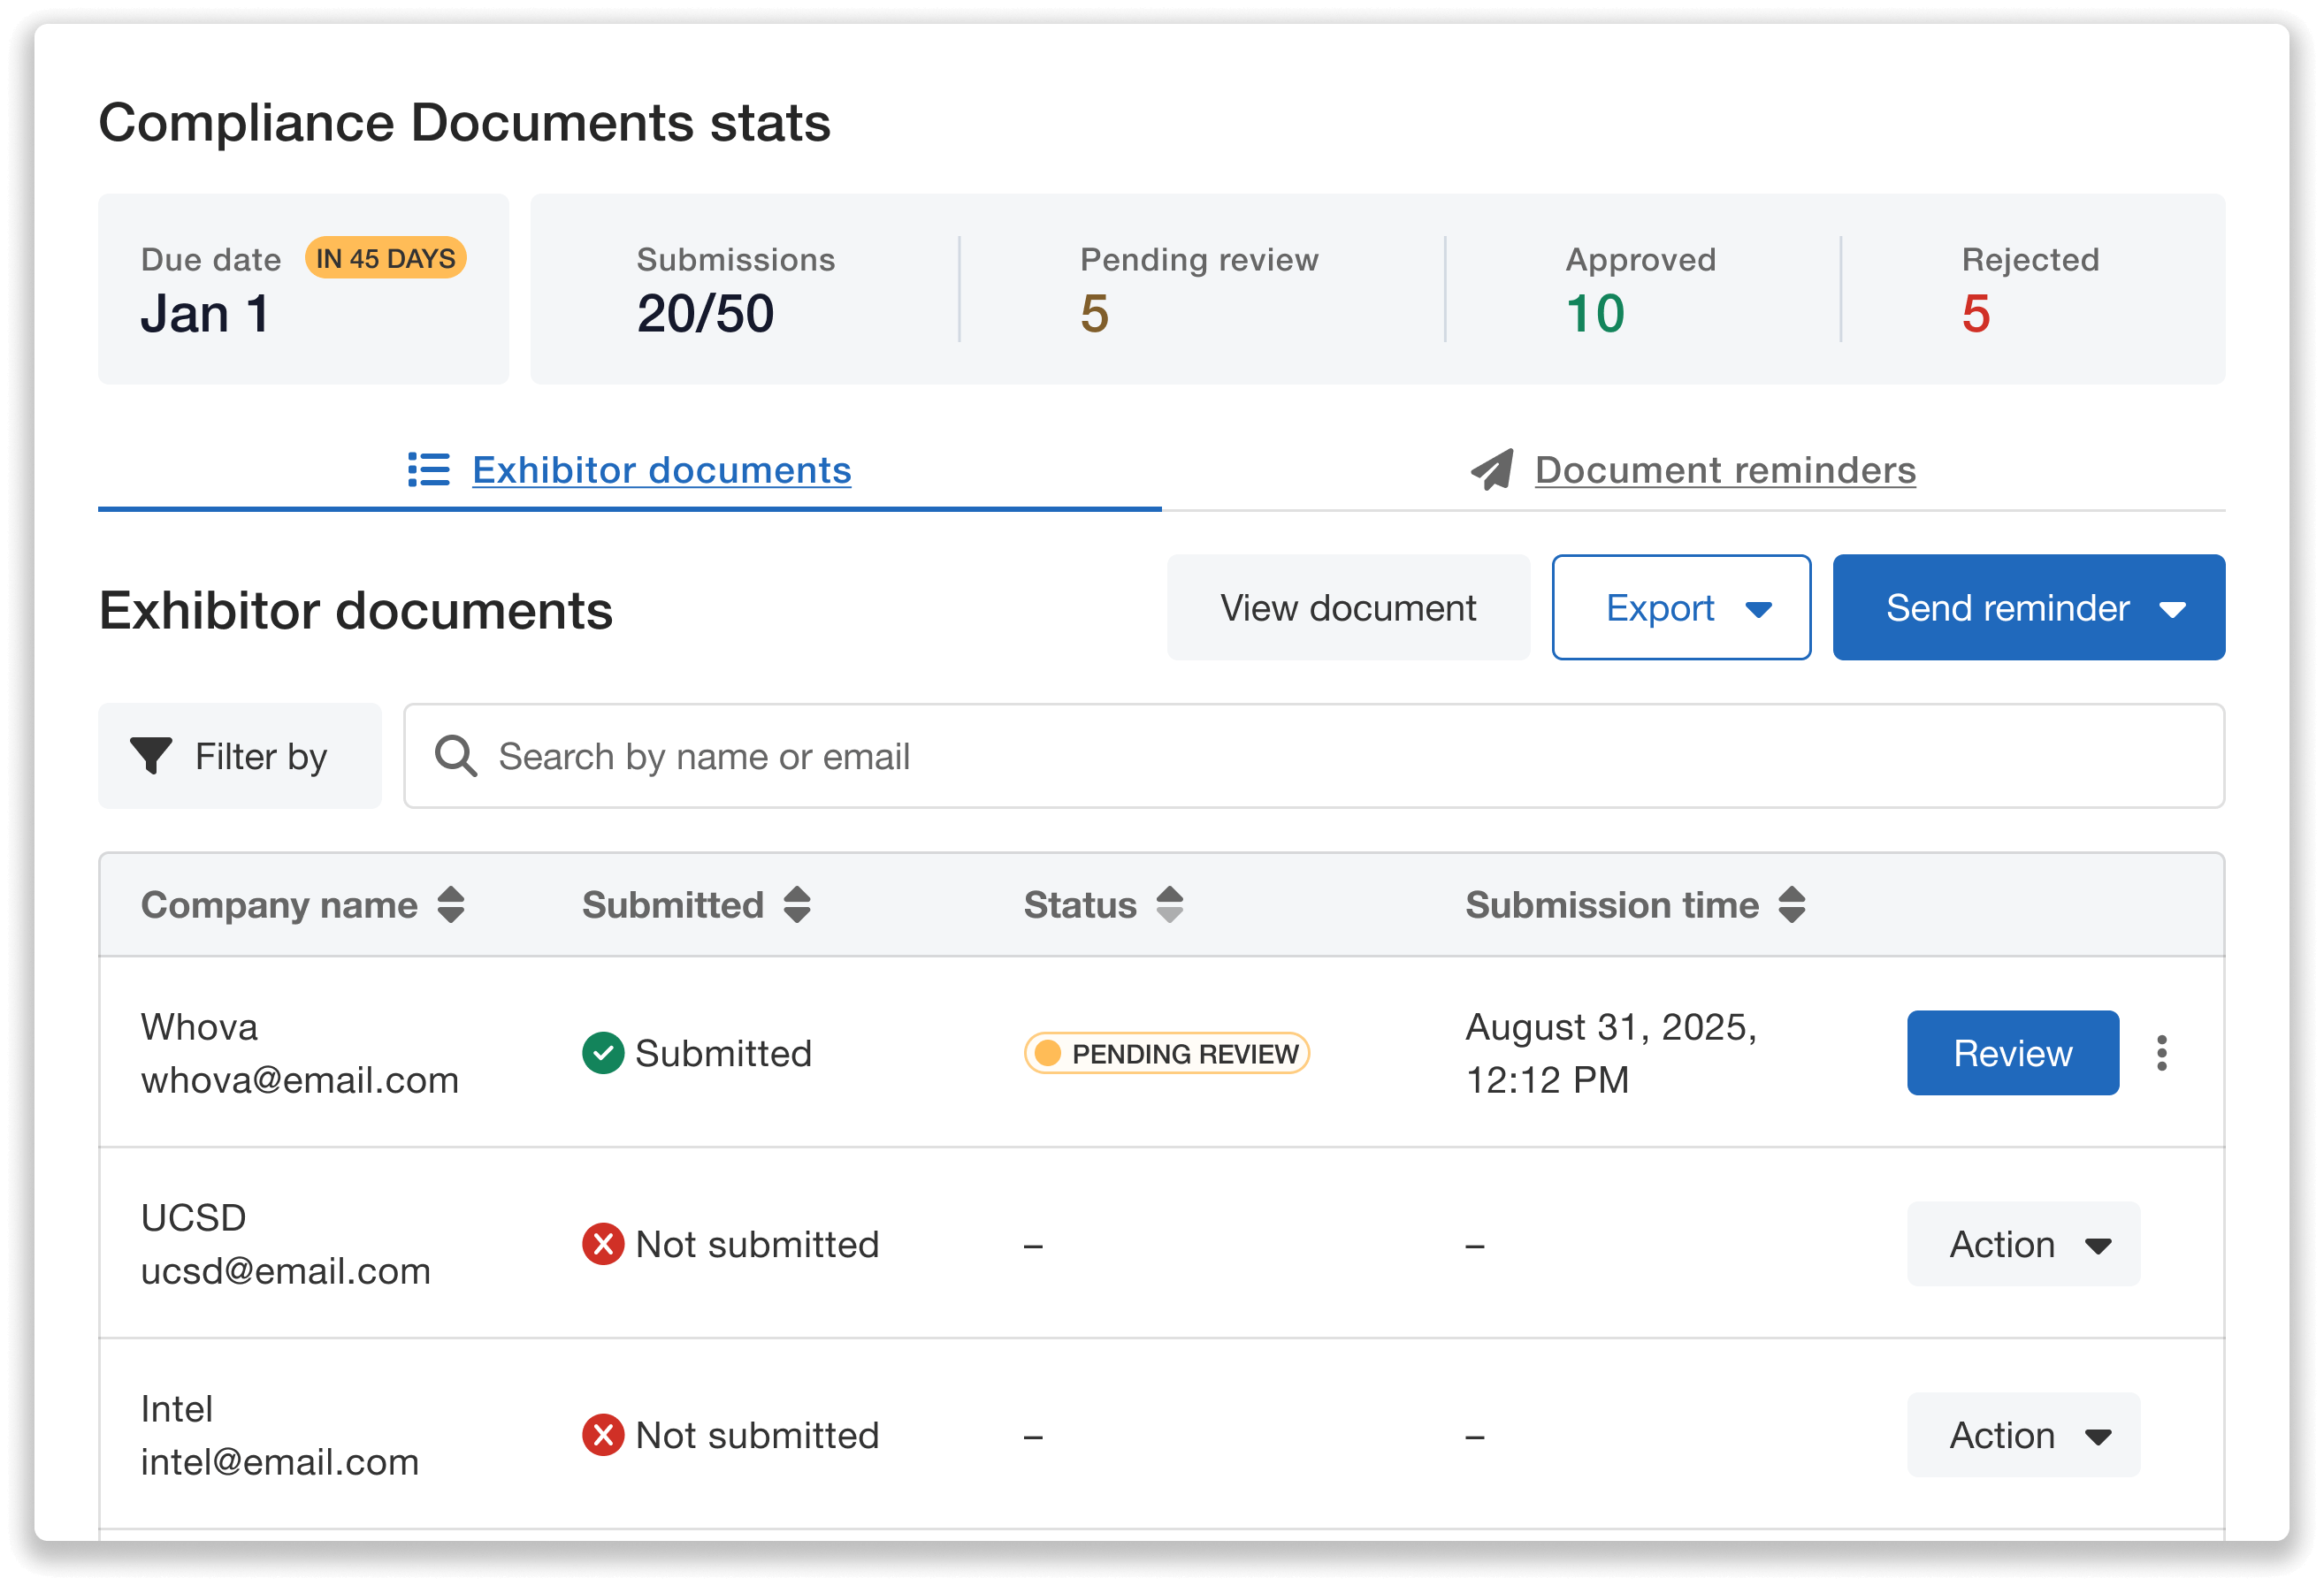Viewport: 2324px width, 1586px height.
Task: Click the funnel icon in Filter by
Action: tap(152, 757)
